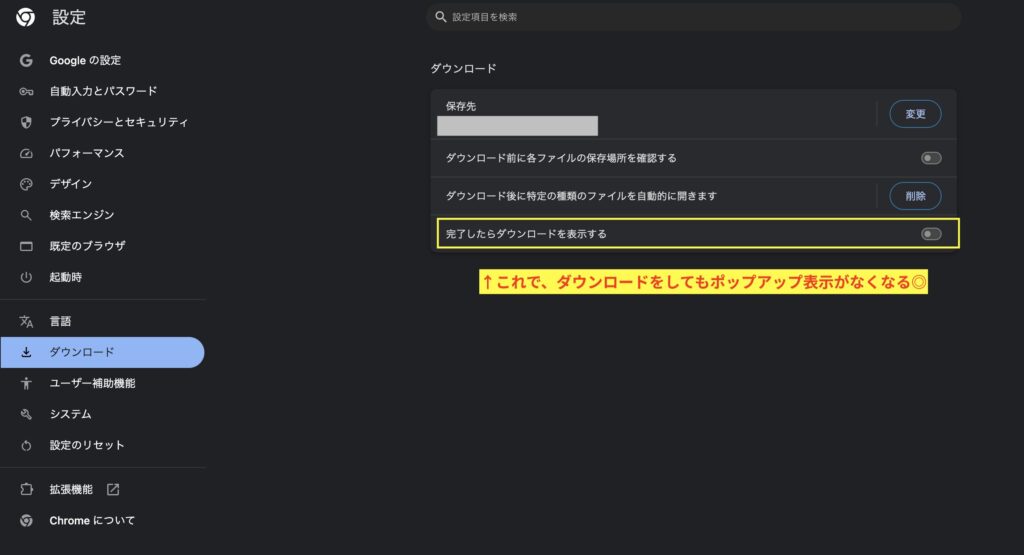Screen dimensions: 1024x555
Task: Click the gauge icon for パフォーマンス
Action: (x=27, y=154)
